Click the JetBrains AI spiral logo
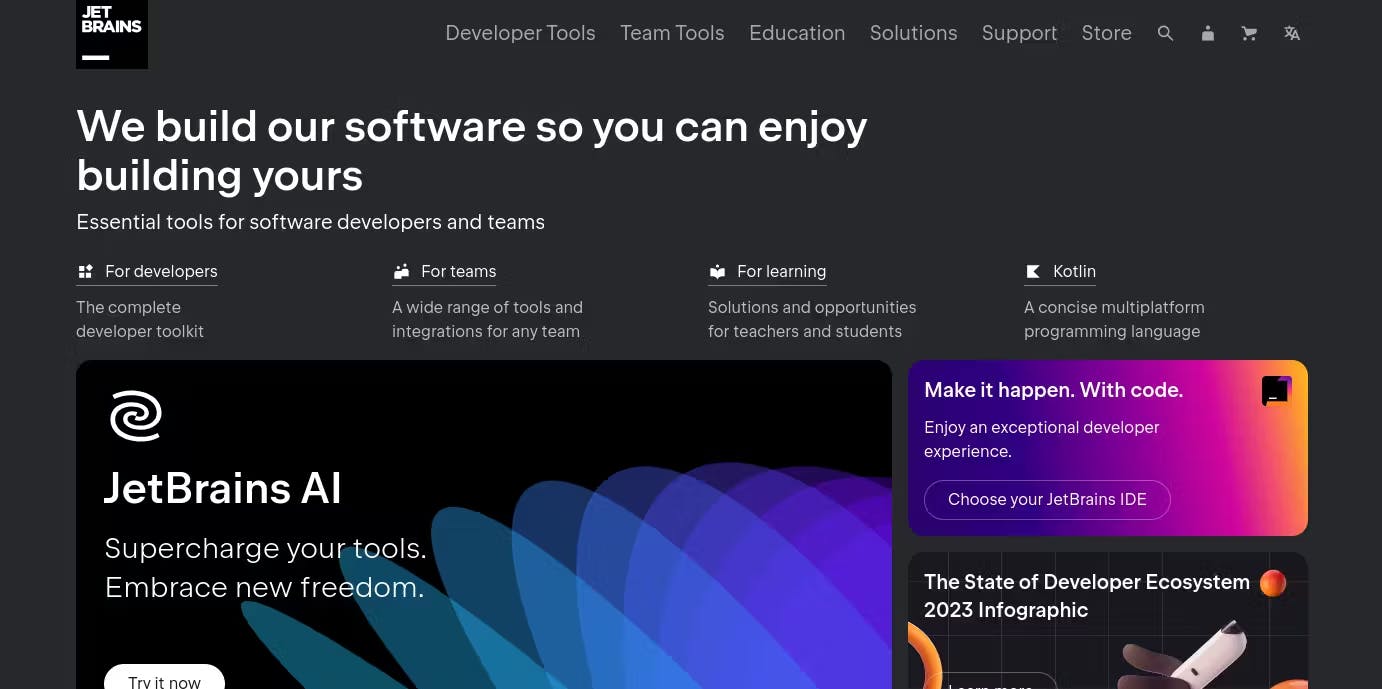Screen dimensions: 1382x689 point(136,416)
